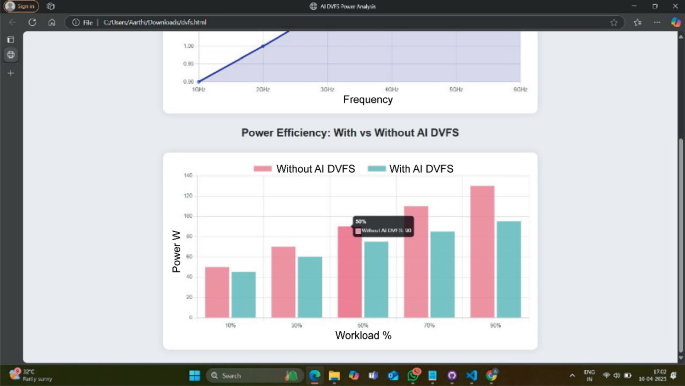Screen dimensions: 685x386
Task: Open the volume speaker tray icon
Action: [x=617, y=376]
